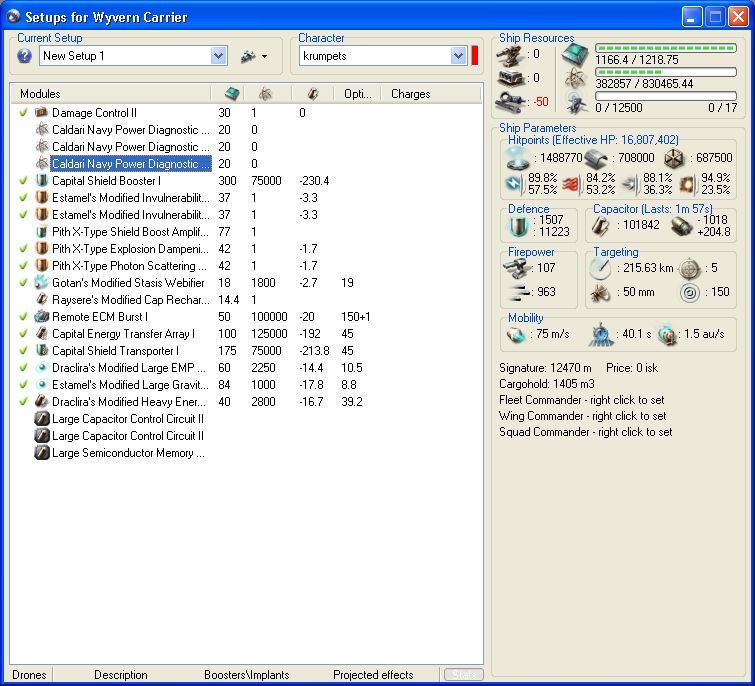The height and width of the screenshot is (686, 755).
Task: Click the Capital Shield Transporter I icon
Action: coord(42,350)
